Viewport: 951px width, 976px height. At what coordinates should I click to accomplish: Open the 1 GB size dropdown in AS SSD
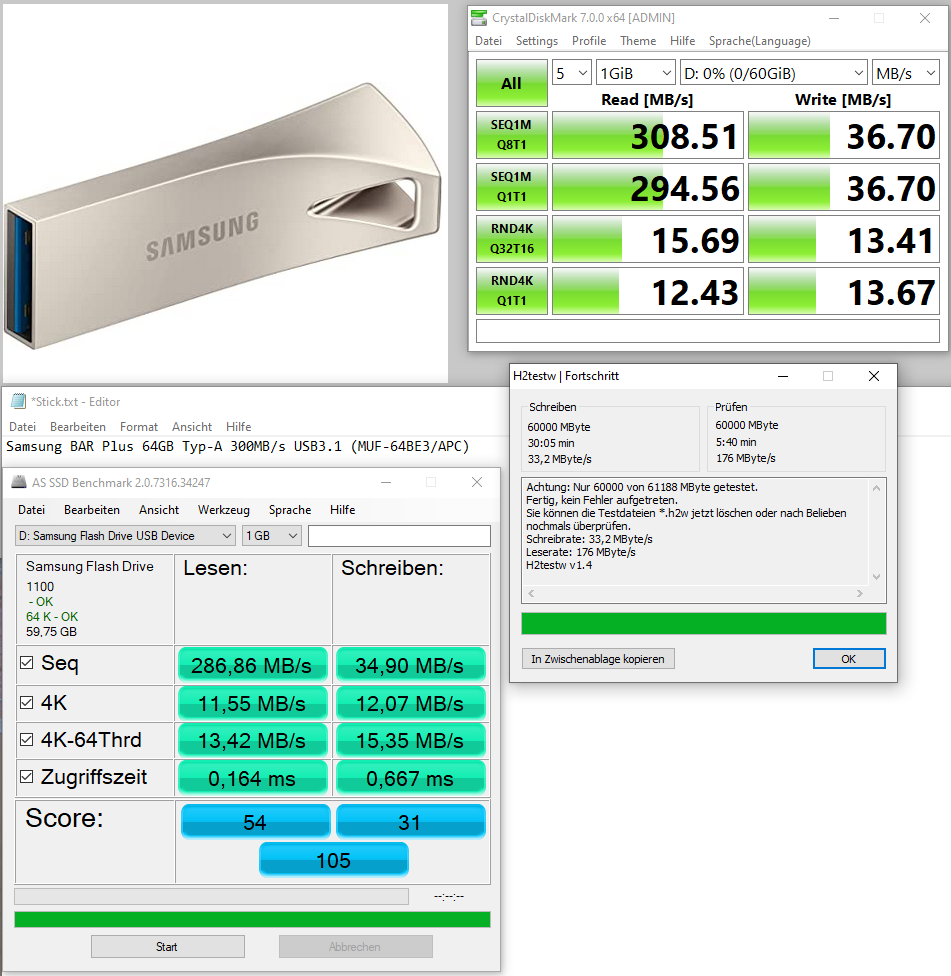pos(272,536)
